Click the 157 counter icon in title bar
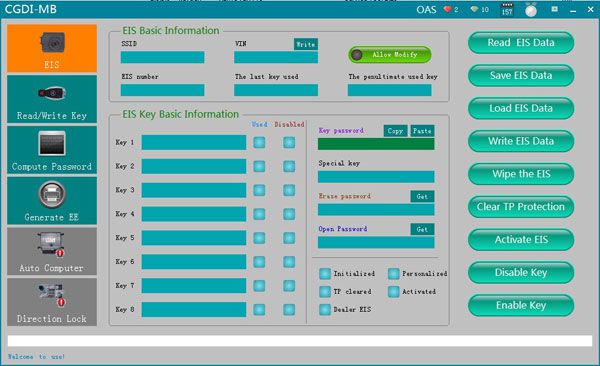This screenshot has width=600, height=366. pos(507,10)
